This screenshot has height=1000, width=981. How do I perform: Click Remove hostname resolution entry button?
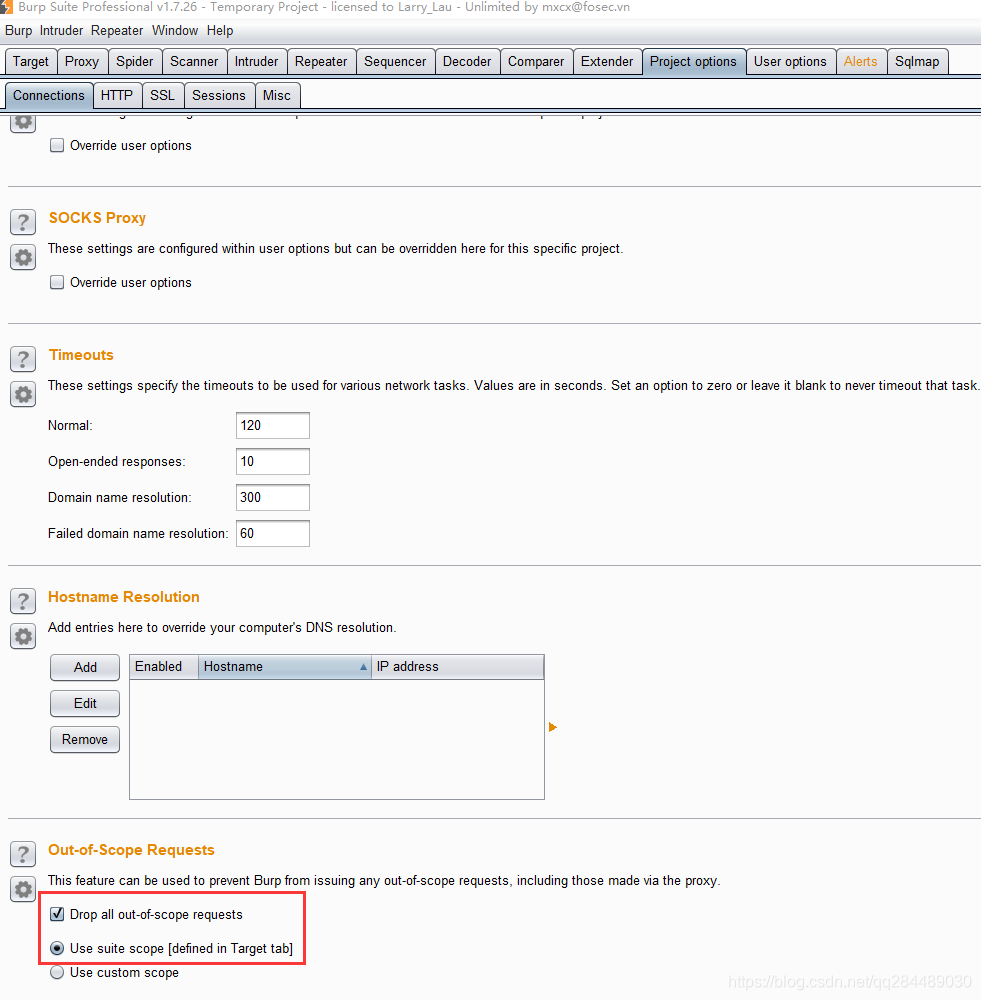(85, 739)
